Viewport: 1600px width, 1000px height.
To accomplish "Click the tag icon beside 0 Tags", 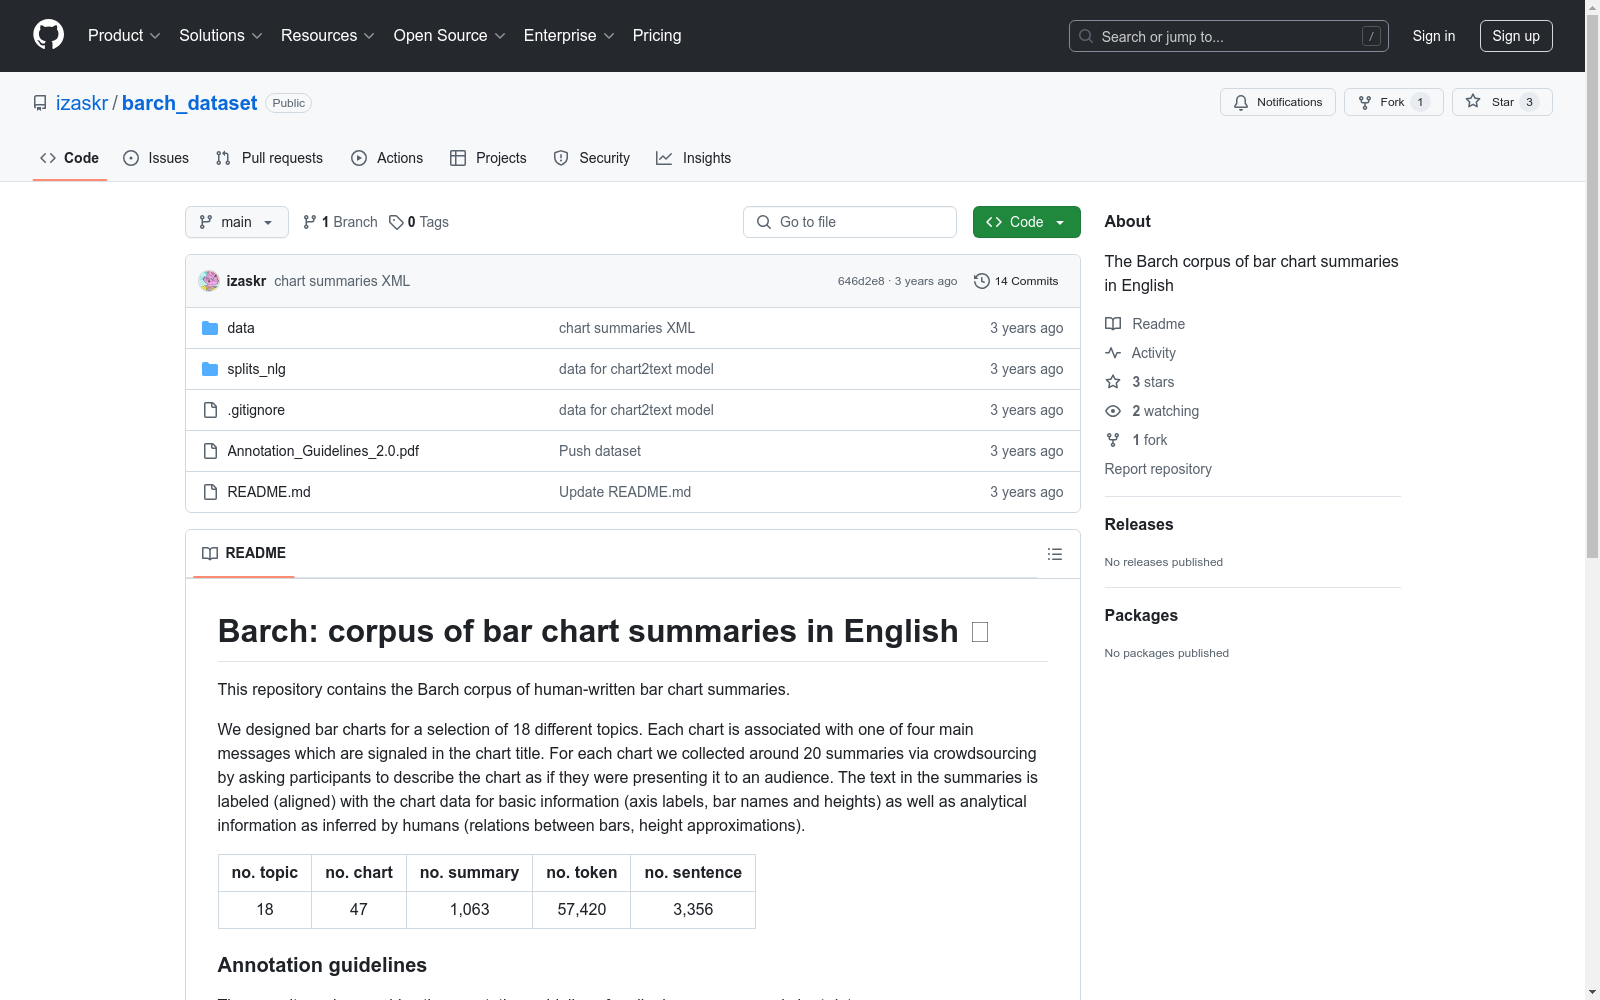I will pos(396,222).
